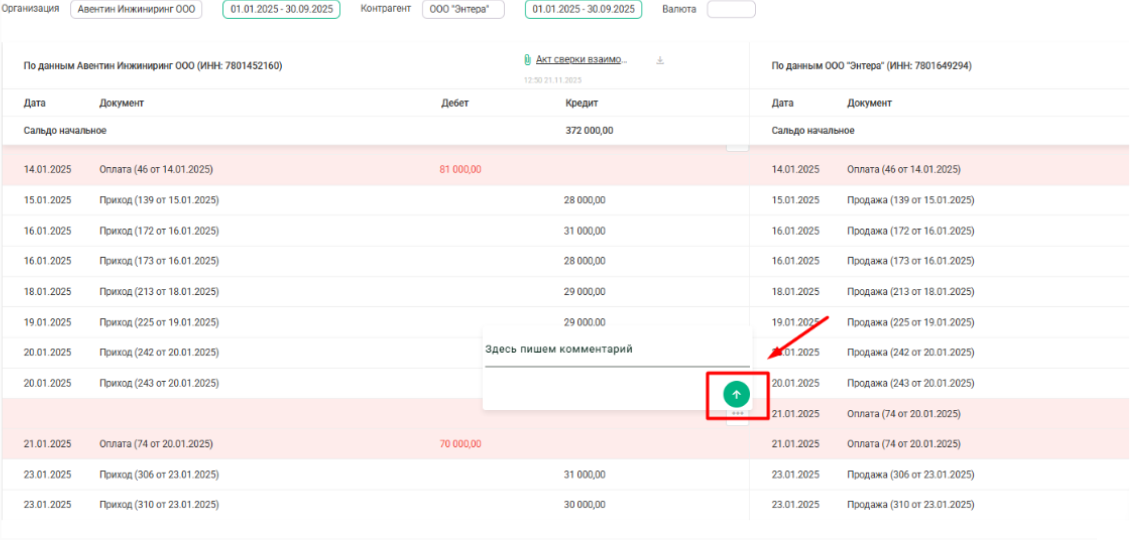1132x540 pixels.
Task: Select row 'Продажа (243 от 20.01.2025)'
Action: [910, 383]
